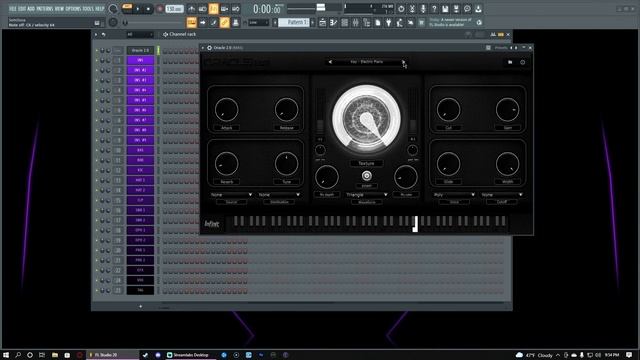The width and height of the screenshot is (640, 360).
Task: Click the mixer faders icon in toolbar
Action: 356,23
